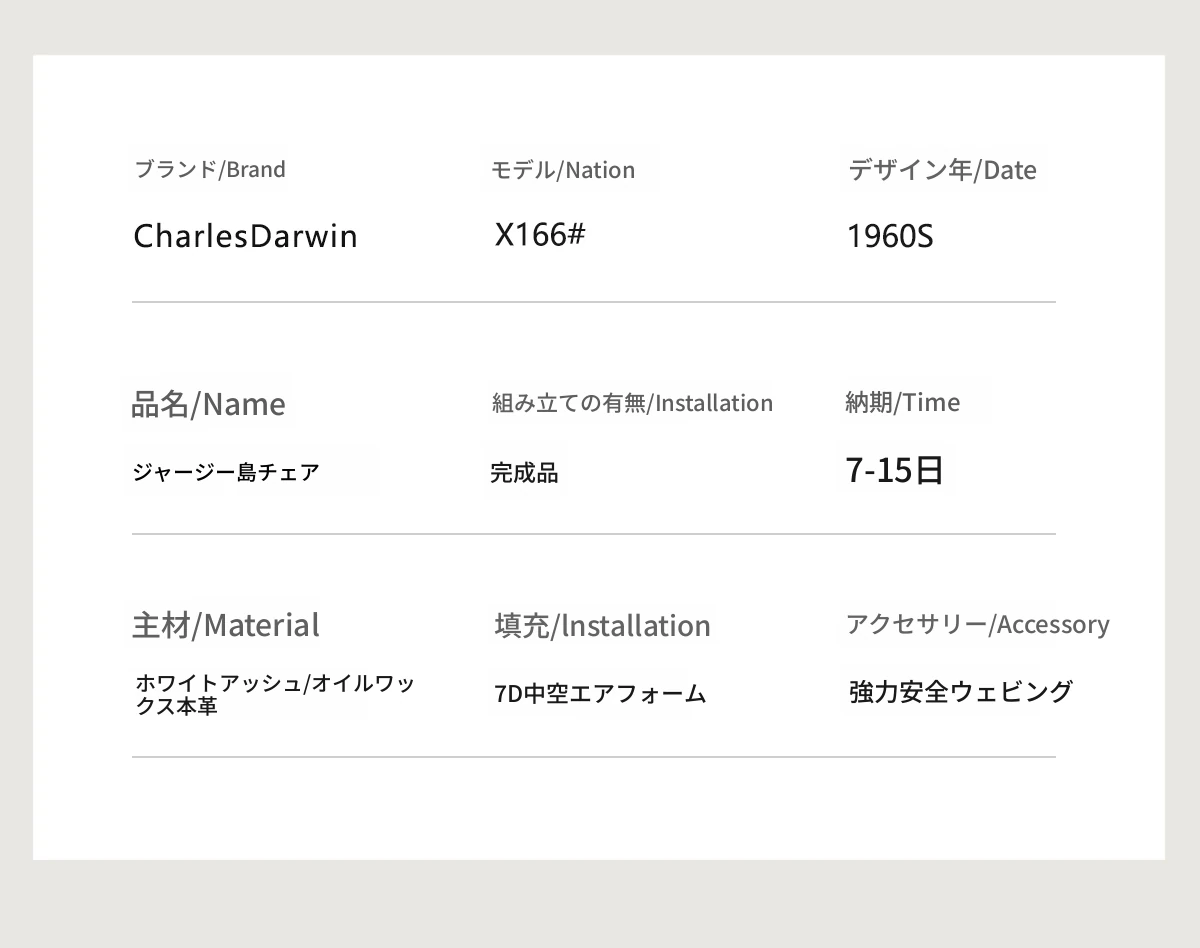
Task: Click the 品名/Name heading
Action: coord(208,404)
